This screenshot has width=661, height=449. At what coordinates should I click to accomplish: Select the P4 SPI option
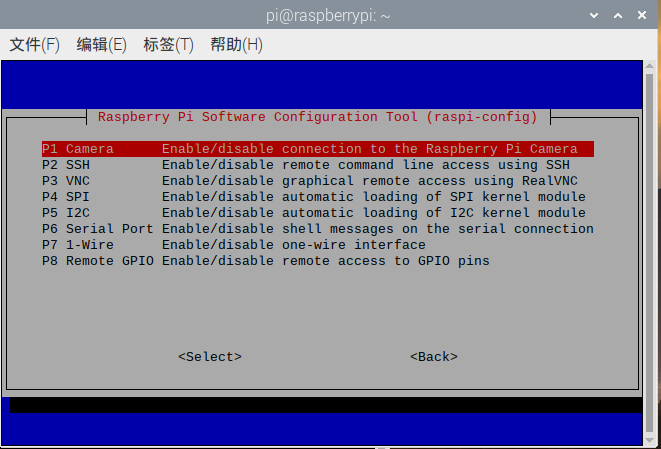pos(318,197)
